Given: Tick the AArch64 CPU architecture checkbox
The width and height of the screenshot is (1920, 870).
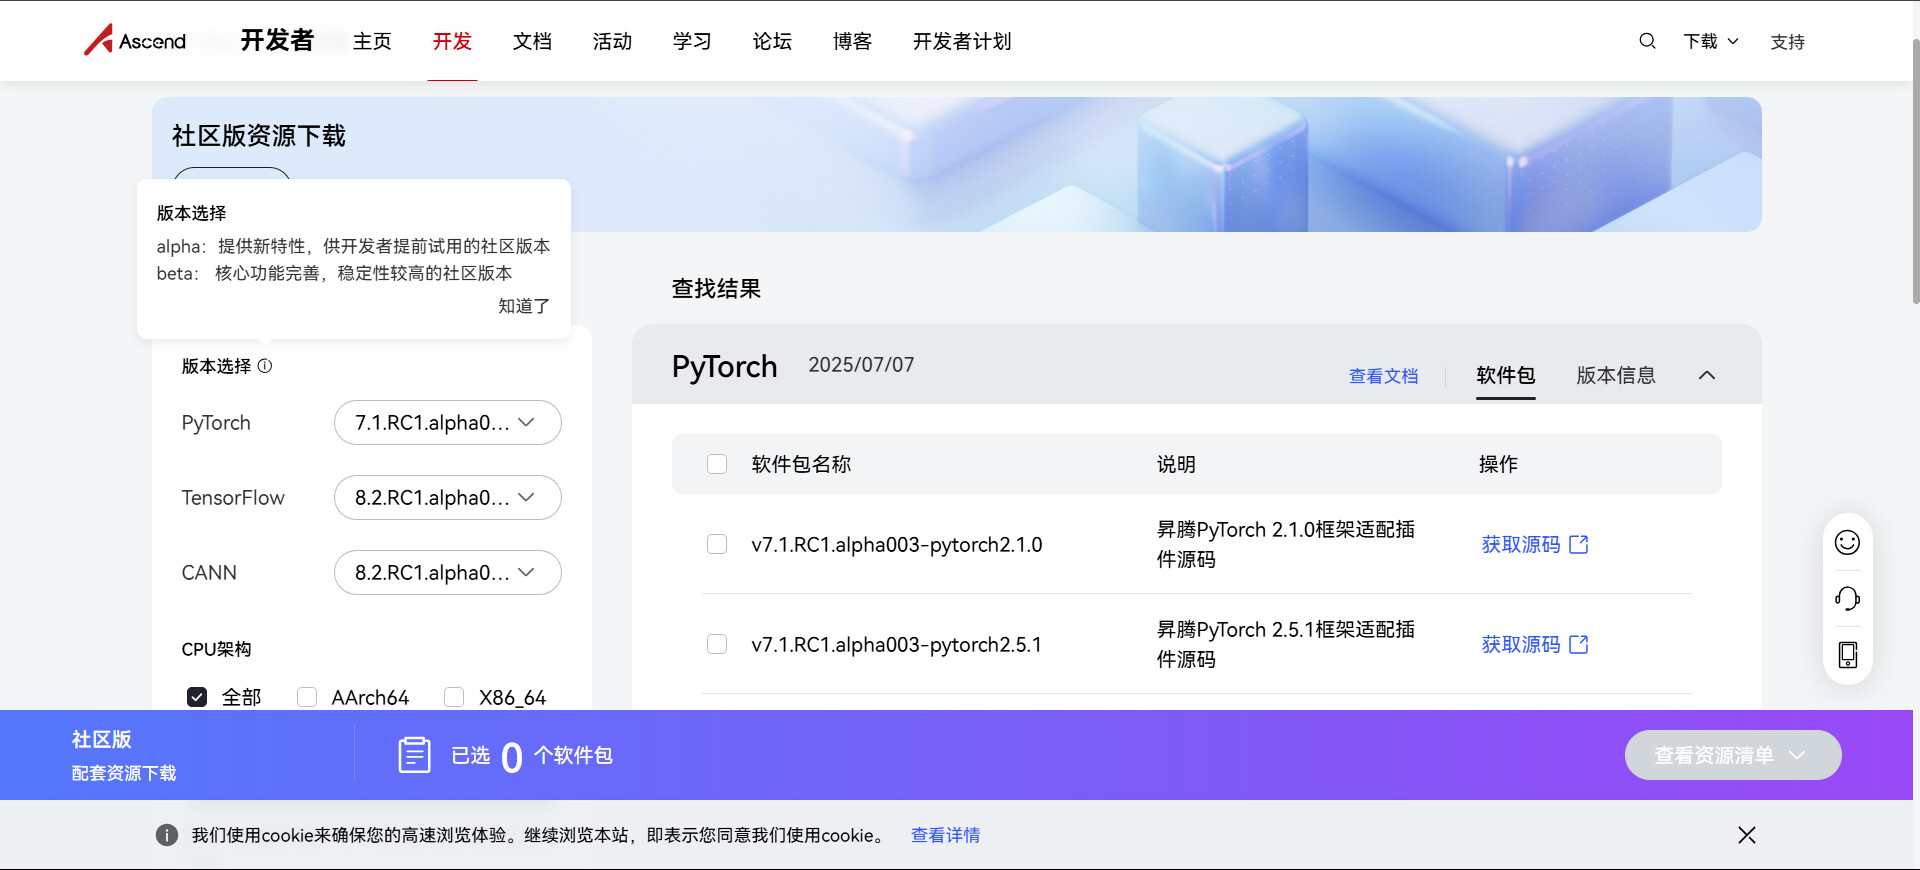Looking at the screenshot, I should [x=307, y=697].
